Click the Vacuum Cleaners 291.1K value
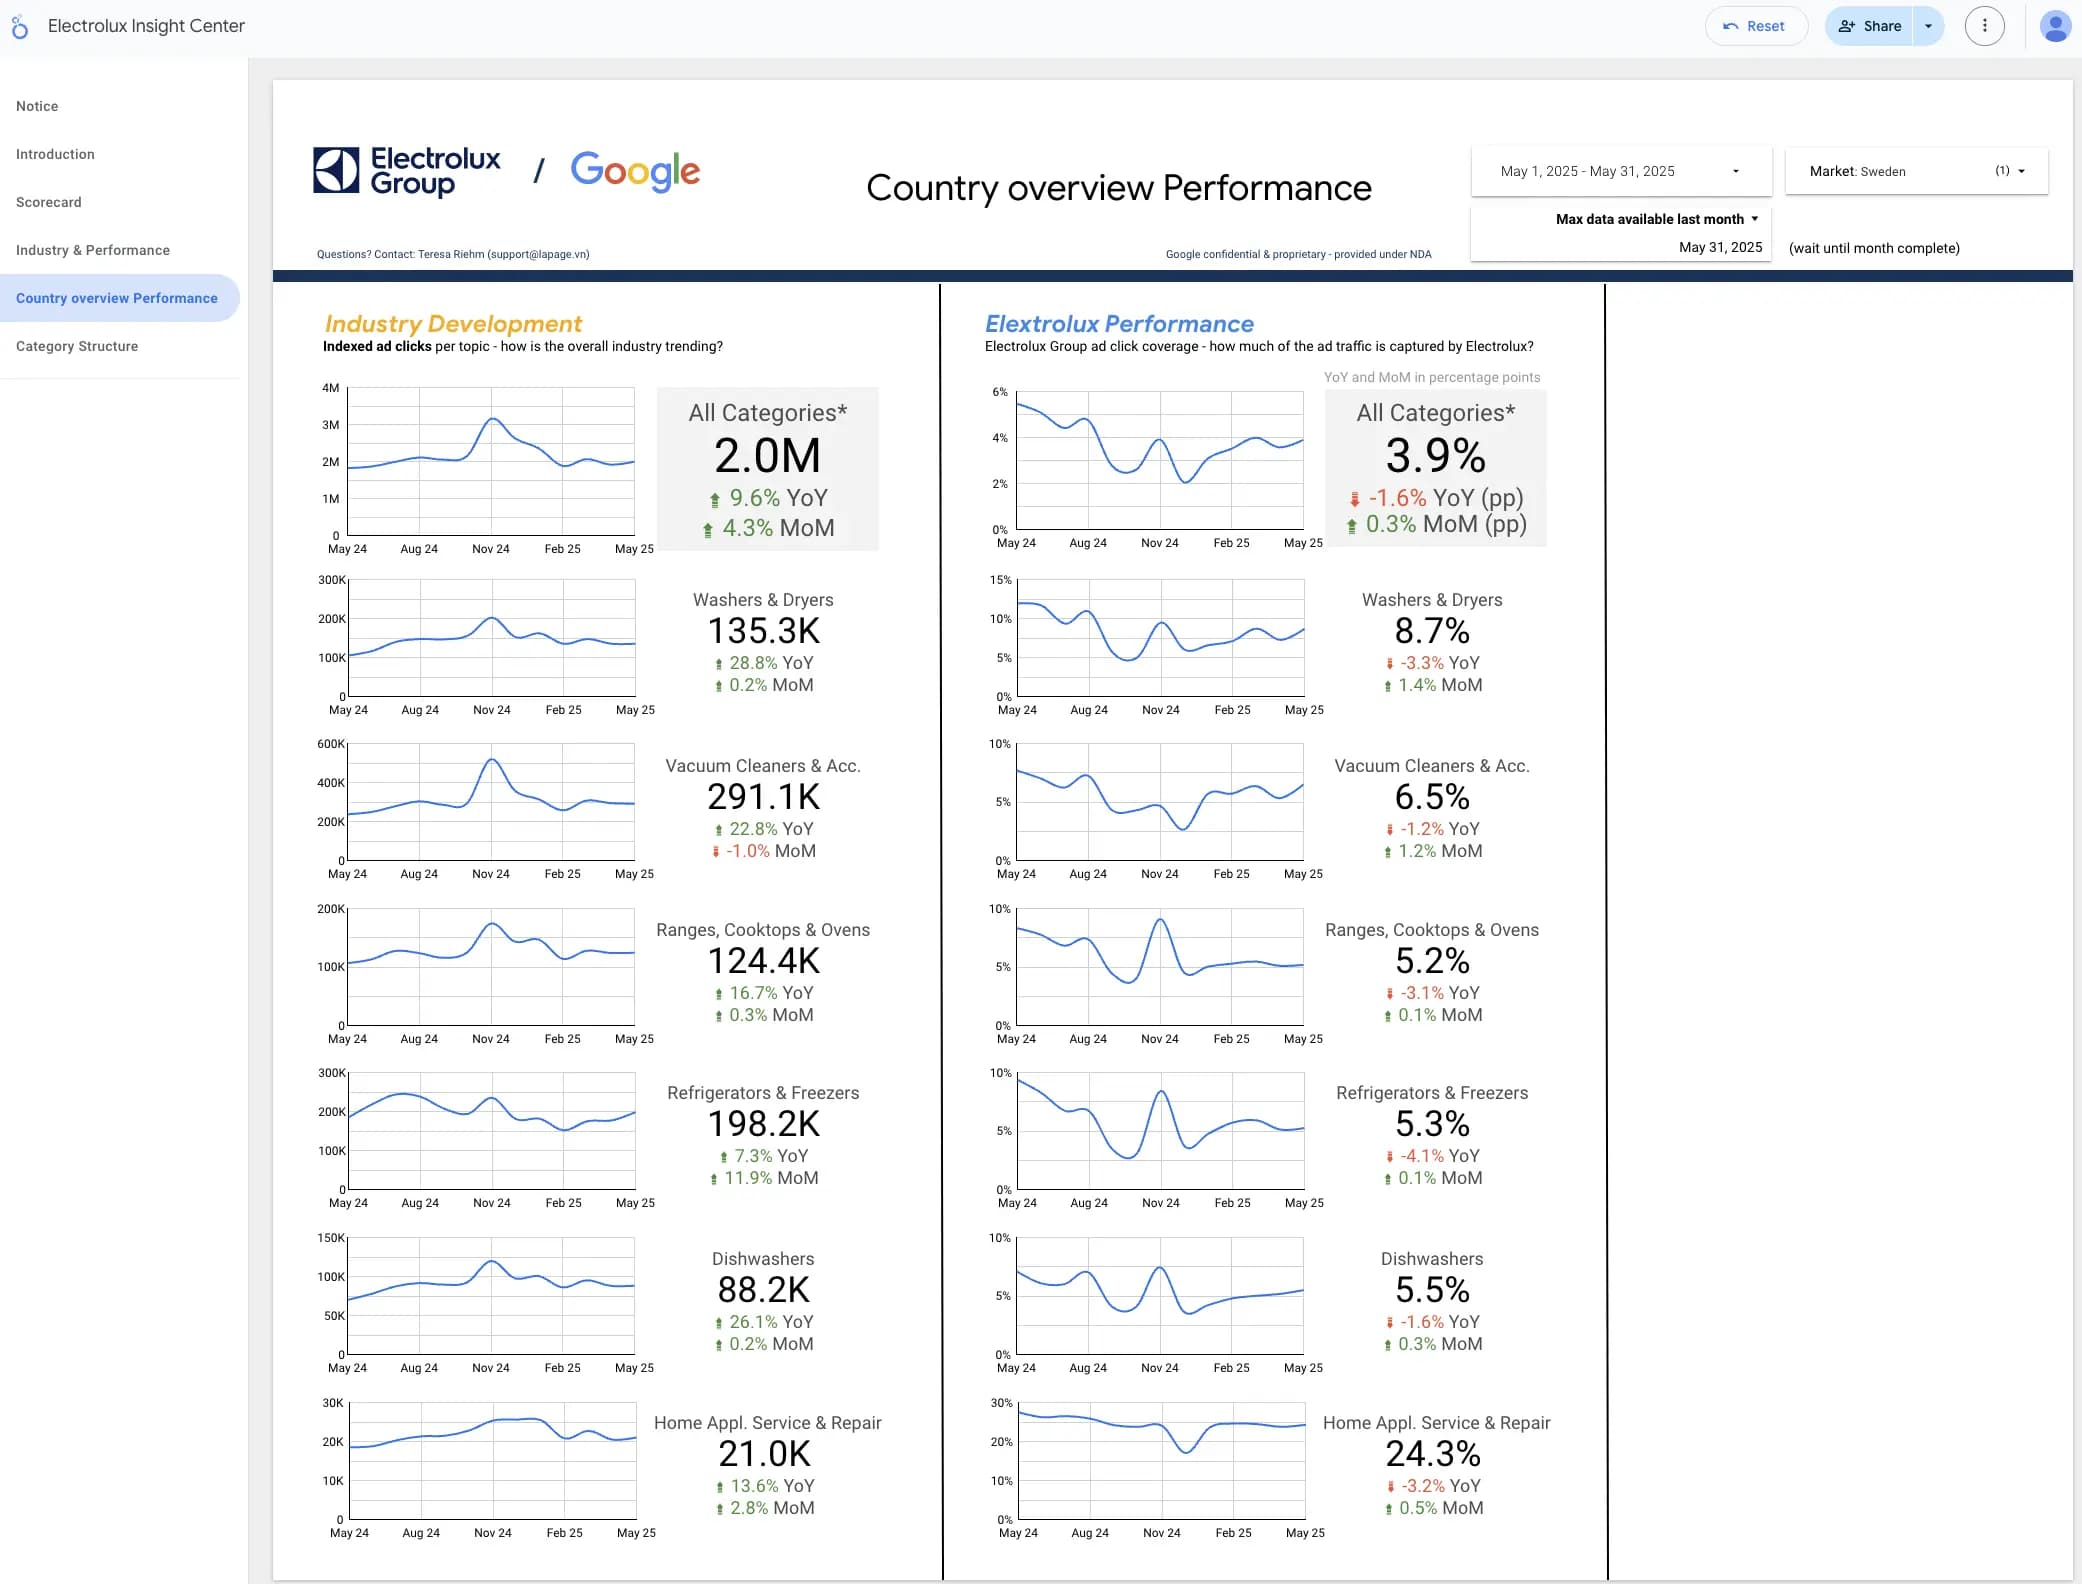 coord(764,797)
